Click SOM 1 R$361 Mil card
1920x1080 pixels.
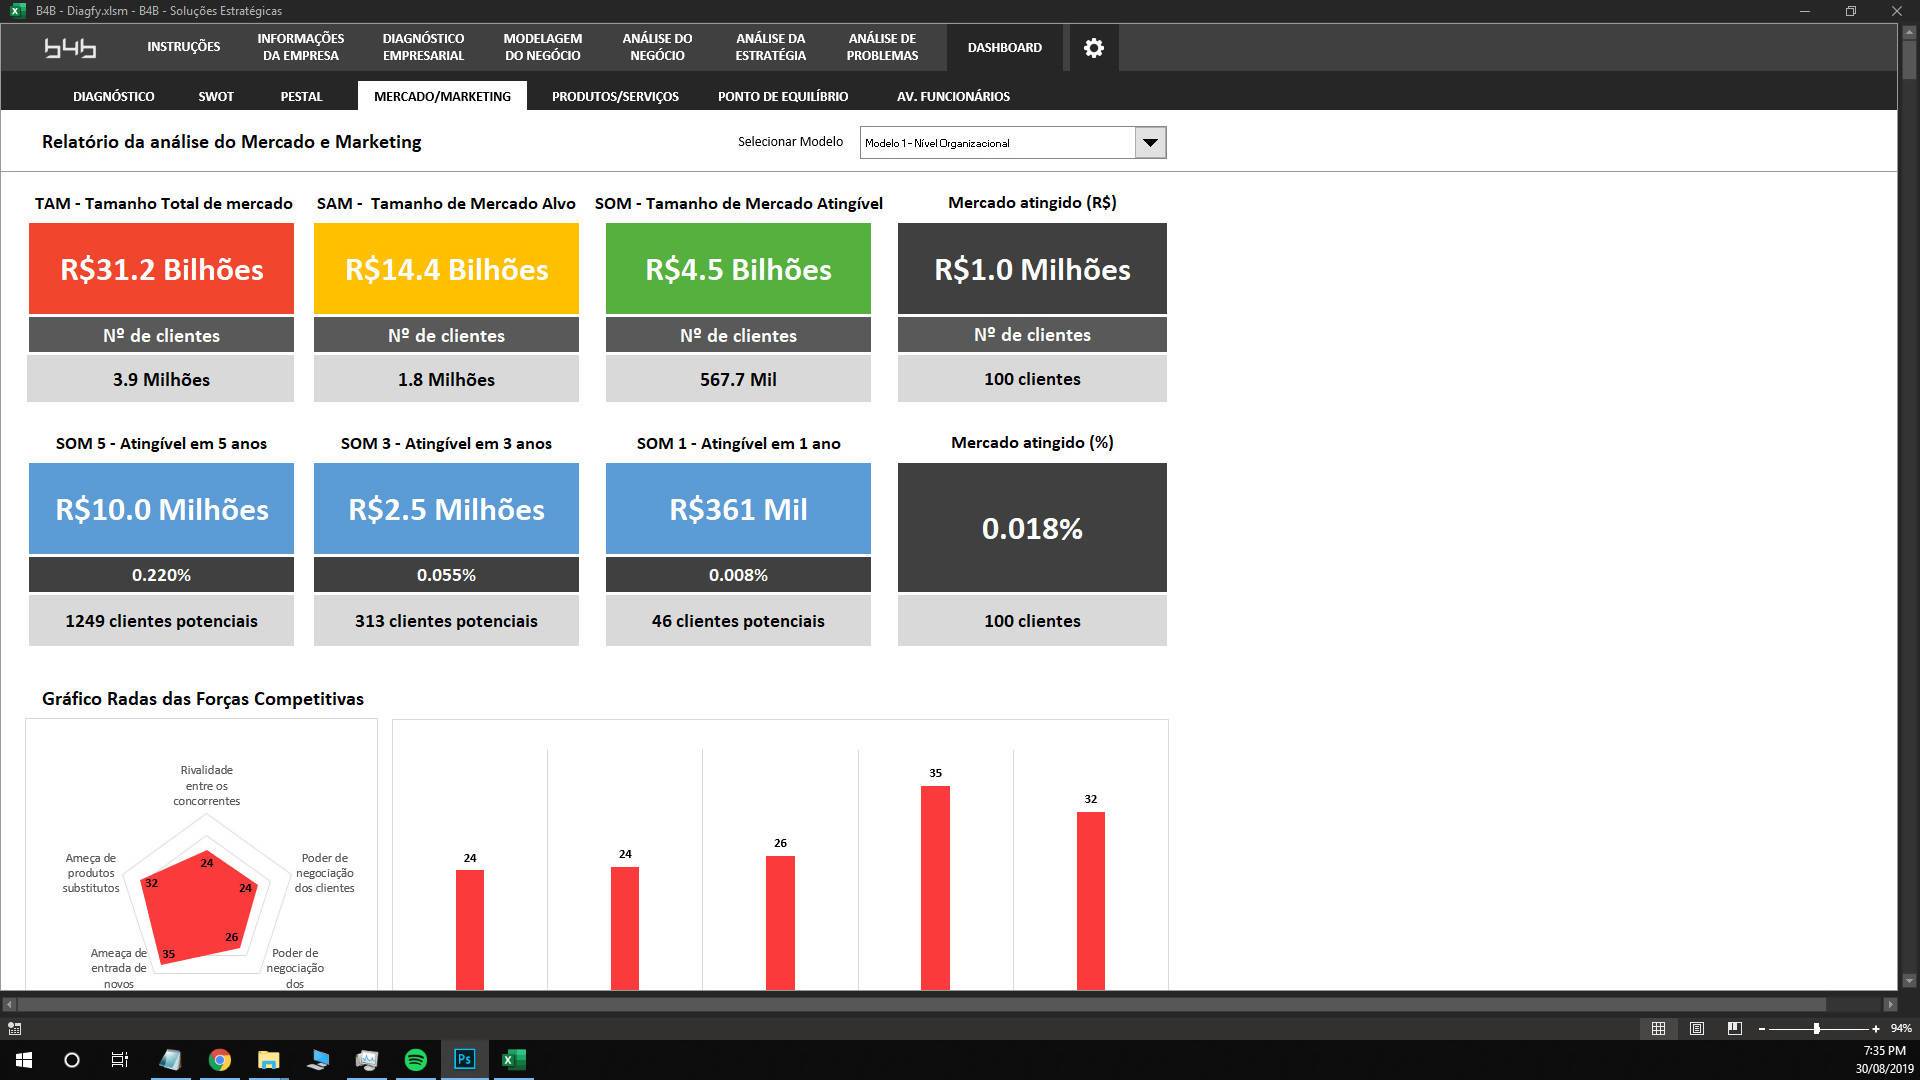coord(738,509)
